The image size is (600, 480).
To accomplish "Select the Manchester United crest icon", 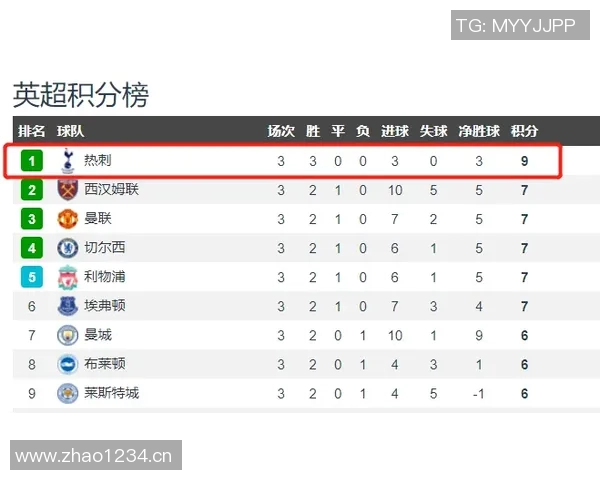I will 67,219.
